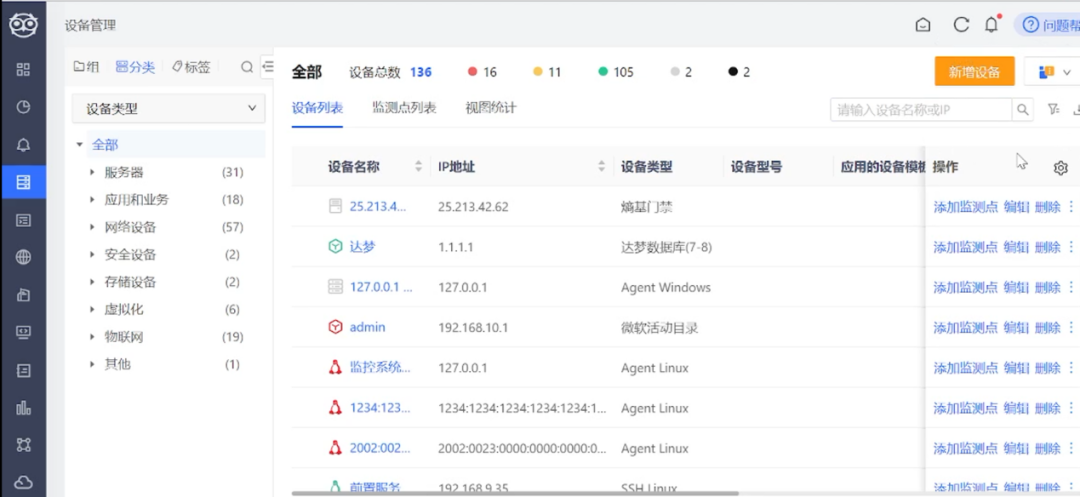1080x497 pixels.
Task: Open the home icon in top bar
Action: (x=923, y=25)
